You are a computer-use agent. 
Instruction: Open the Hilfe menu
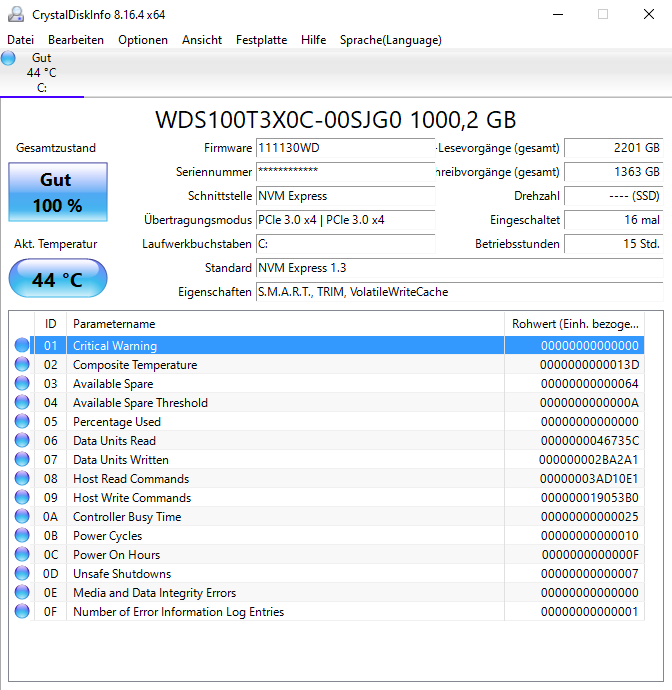(x=313, y=40)
